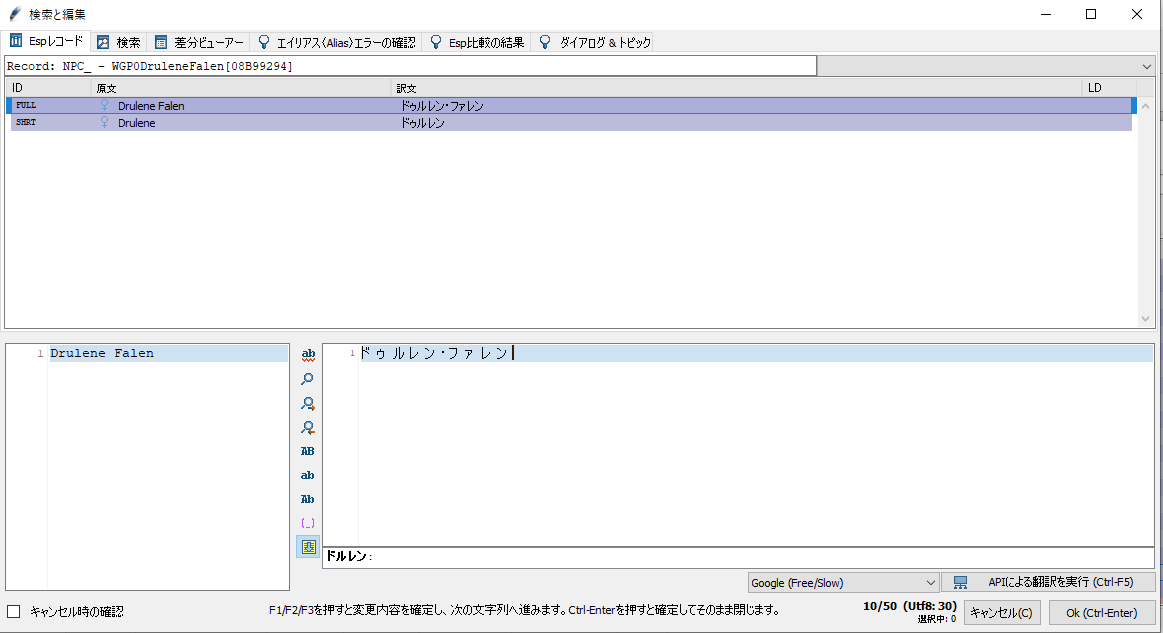Toggle the yellow down-arrow panel icon
This screenshot has width=1163, height=633.
(x=308, y=547)
